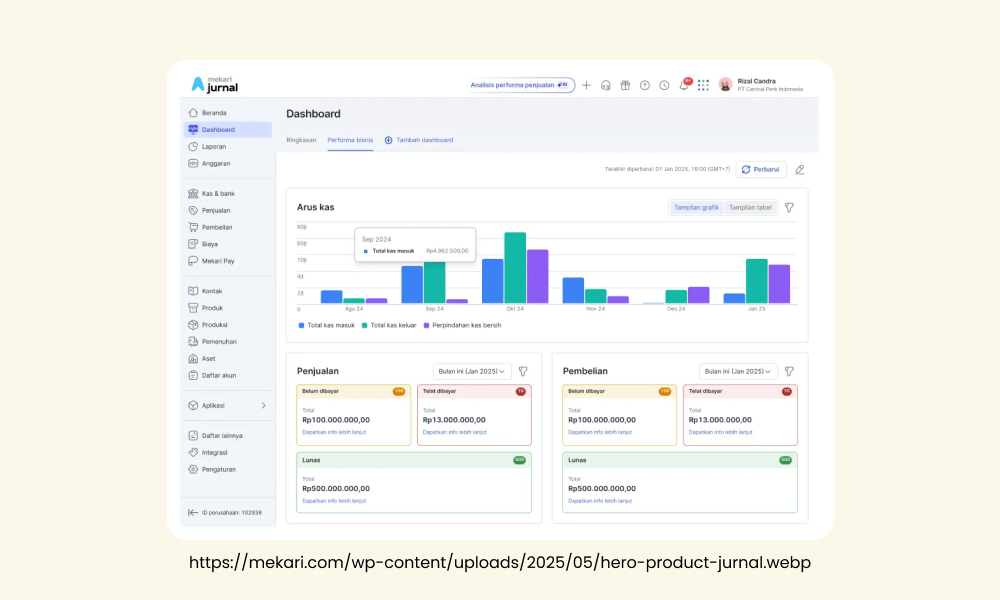Open the history clock icon
The image size is (1000, 600).
pyautogui.click(x=664, y=85)
